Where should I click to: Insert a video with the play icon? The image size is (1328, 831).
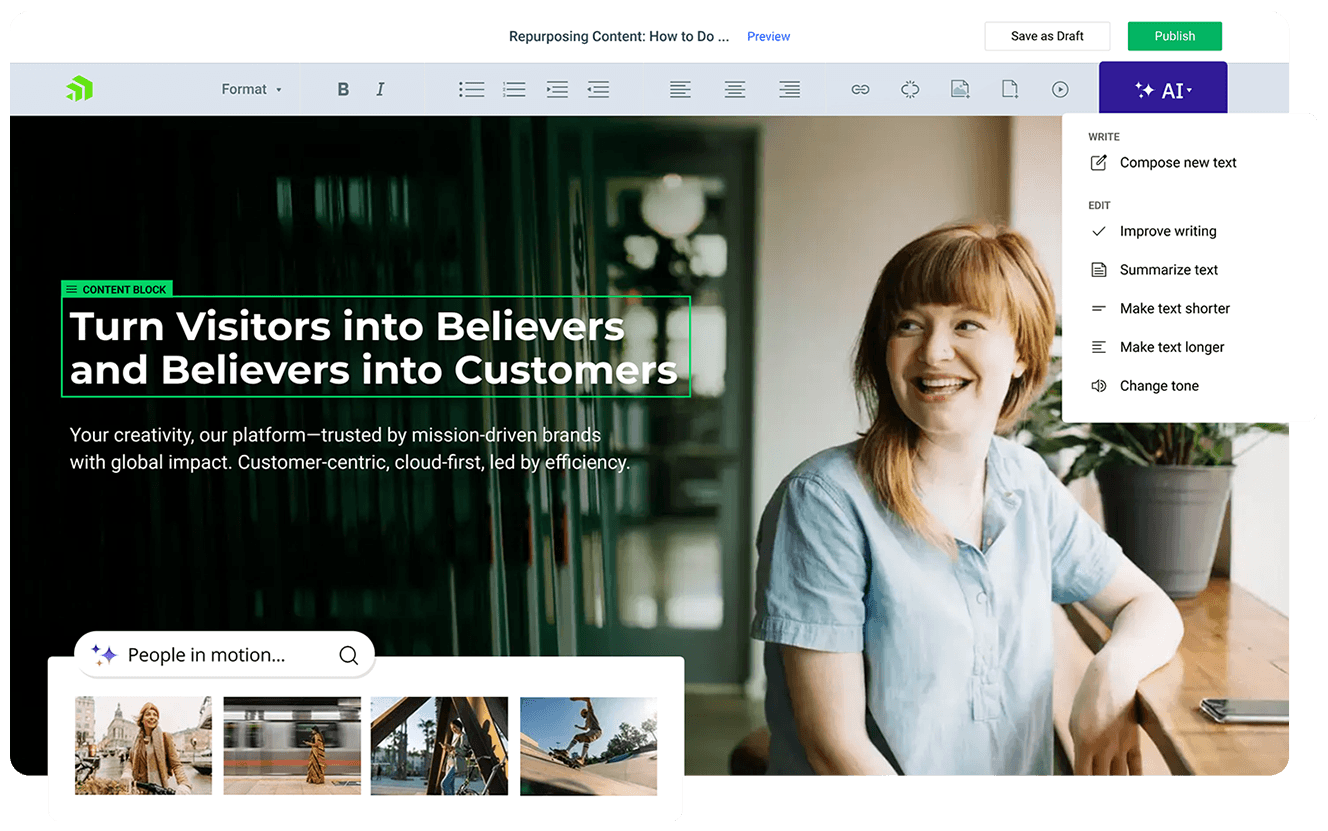point(1060,90)
